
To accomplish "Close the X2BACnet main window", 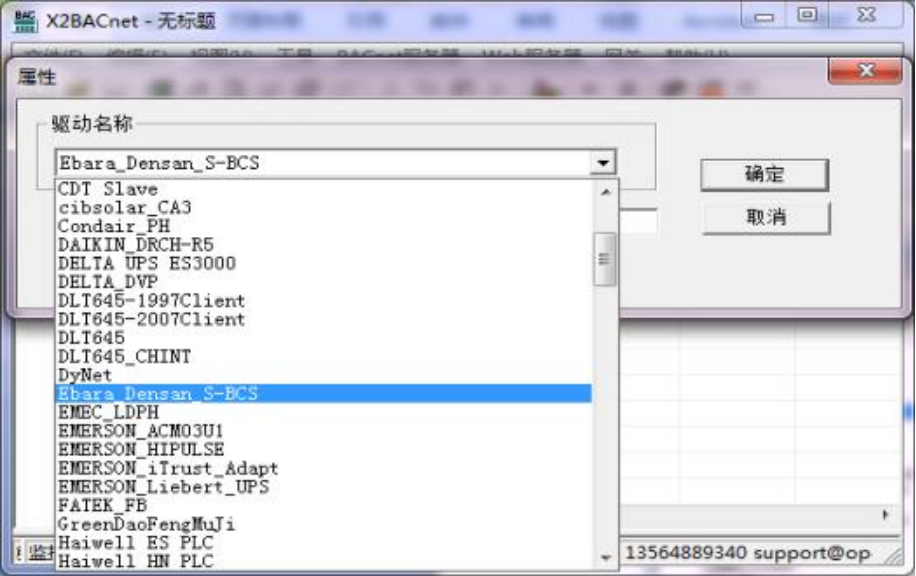I will (x=866, y=15).
